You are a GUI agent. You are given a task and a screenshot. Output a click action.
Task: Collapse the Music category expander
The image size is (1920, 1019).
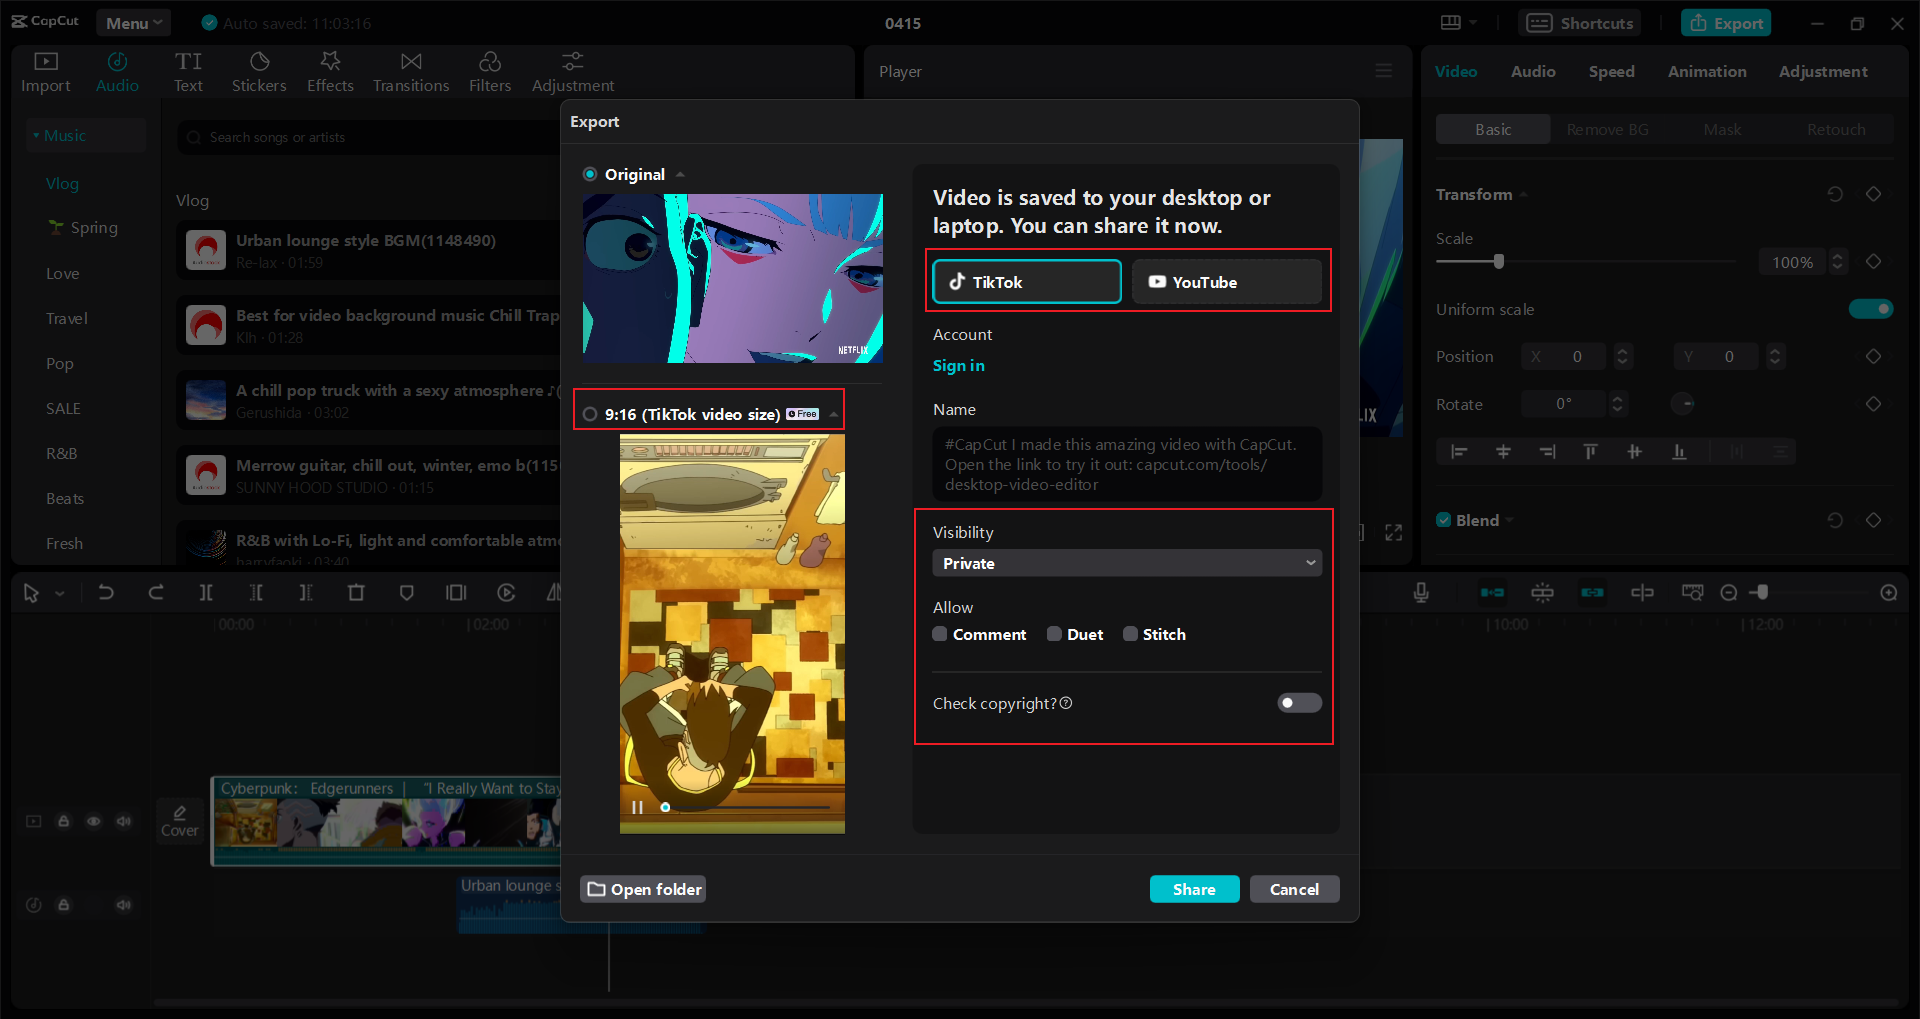click(36, 136)
